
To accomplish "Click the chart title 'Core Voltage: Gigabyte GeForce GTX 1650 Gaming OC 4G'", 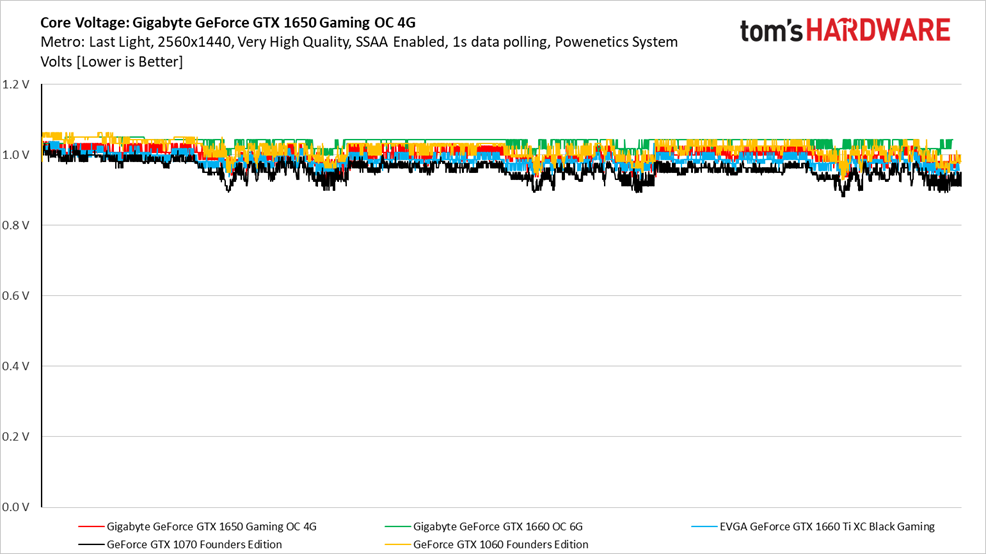I will 228,23.
